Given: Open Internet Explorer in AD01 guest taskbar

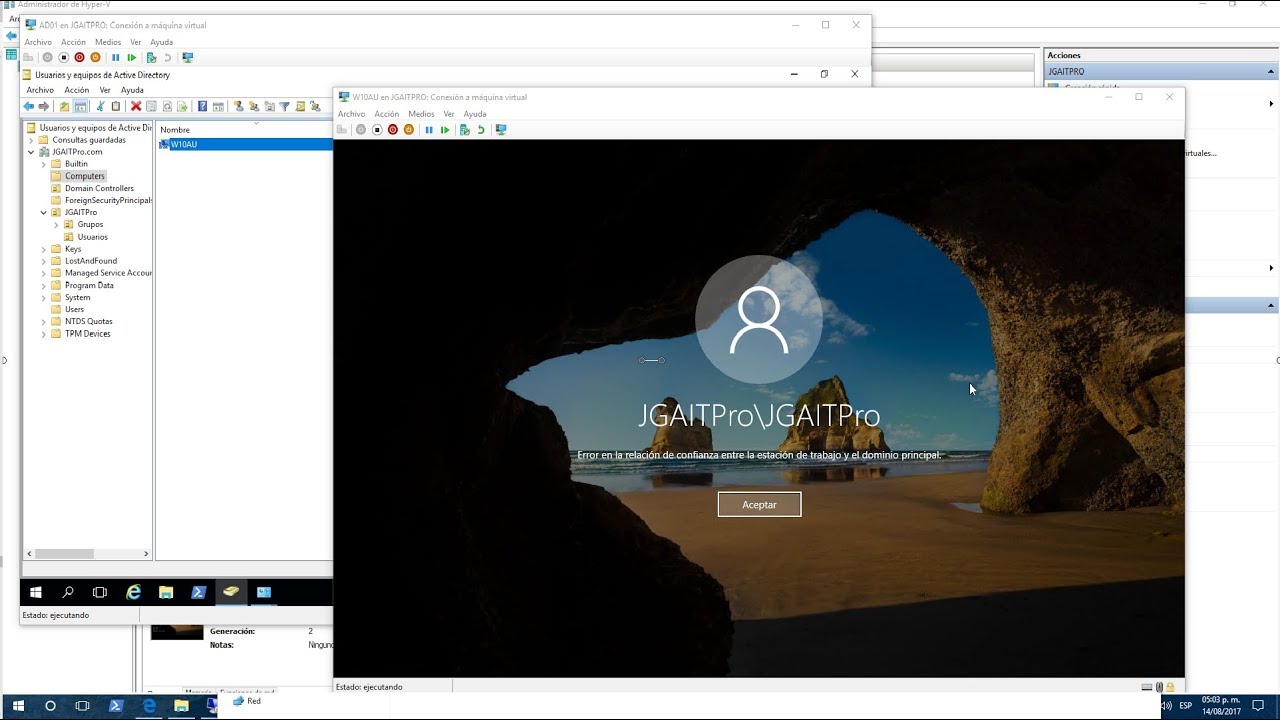Looking at the screenshot, I should pyautogui.click(x=133, y=592).
